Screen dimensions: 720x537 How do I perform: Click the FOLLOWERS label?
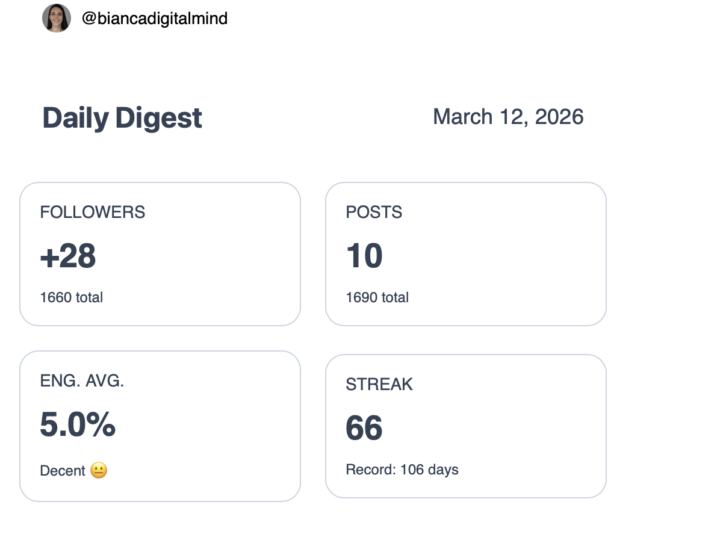coord(92,212)
